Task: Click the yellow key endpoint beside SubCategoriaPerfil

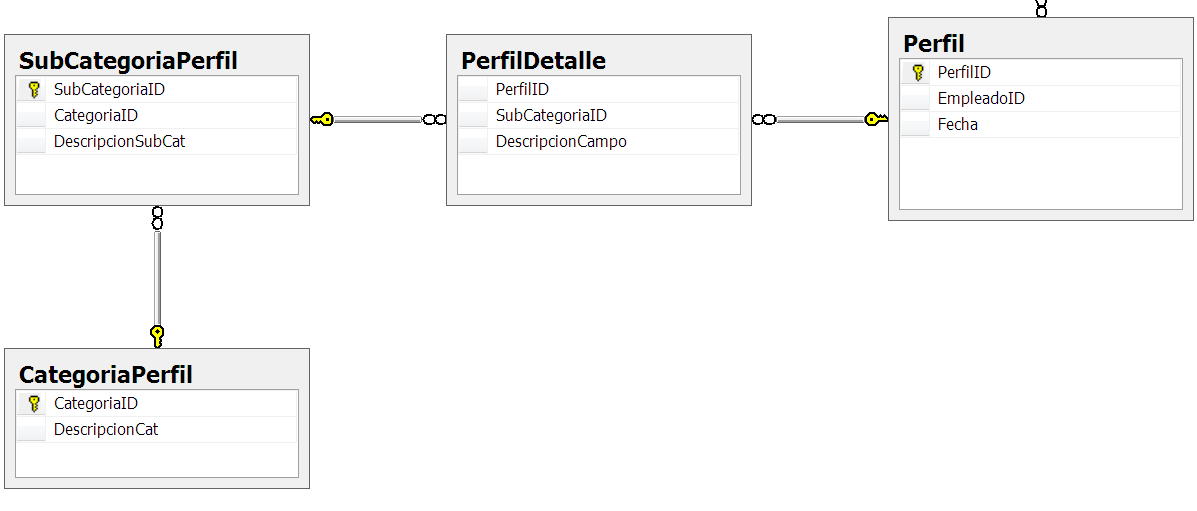Action: point(322,120)
